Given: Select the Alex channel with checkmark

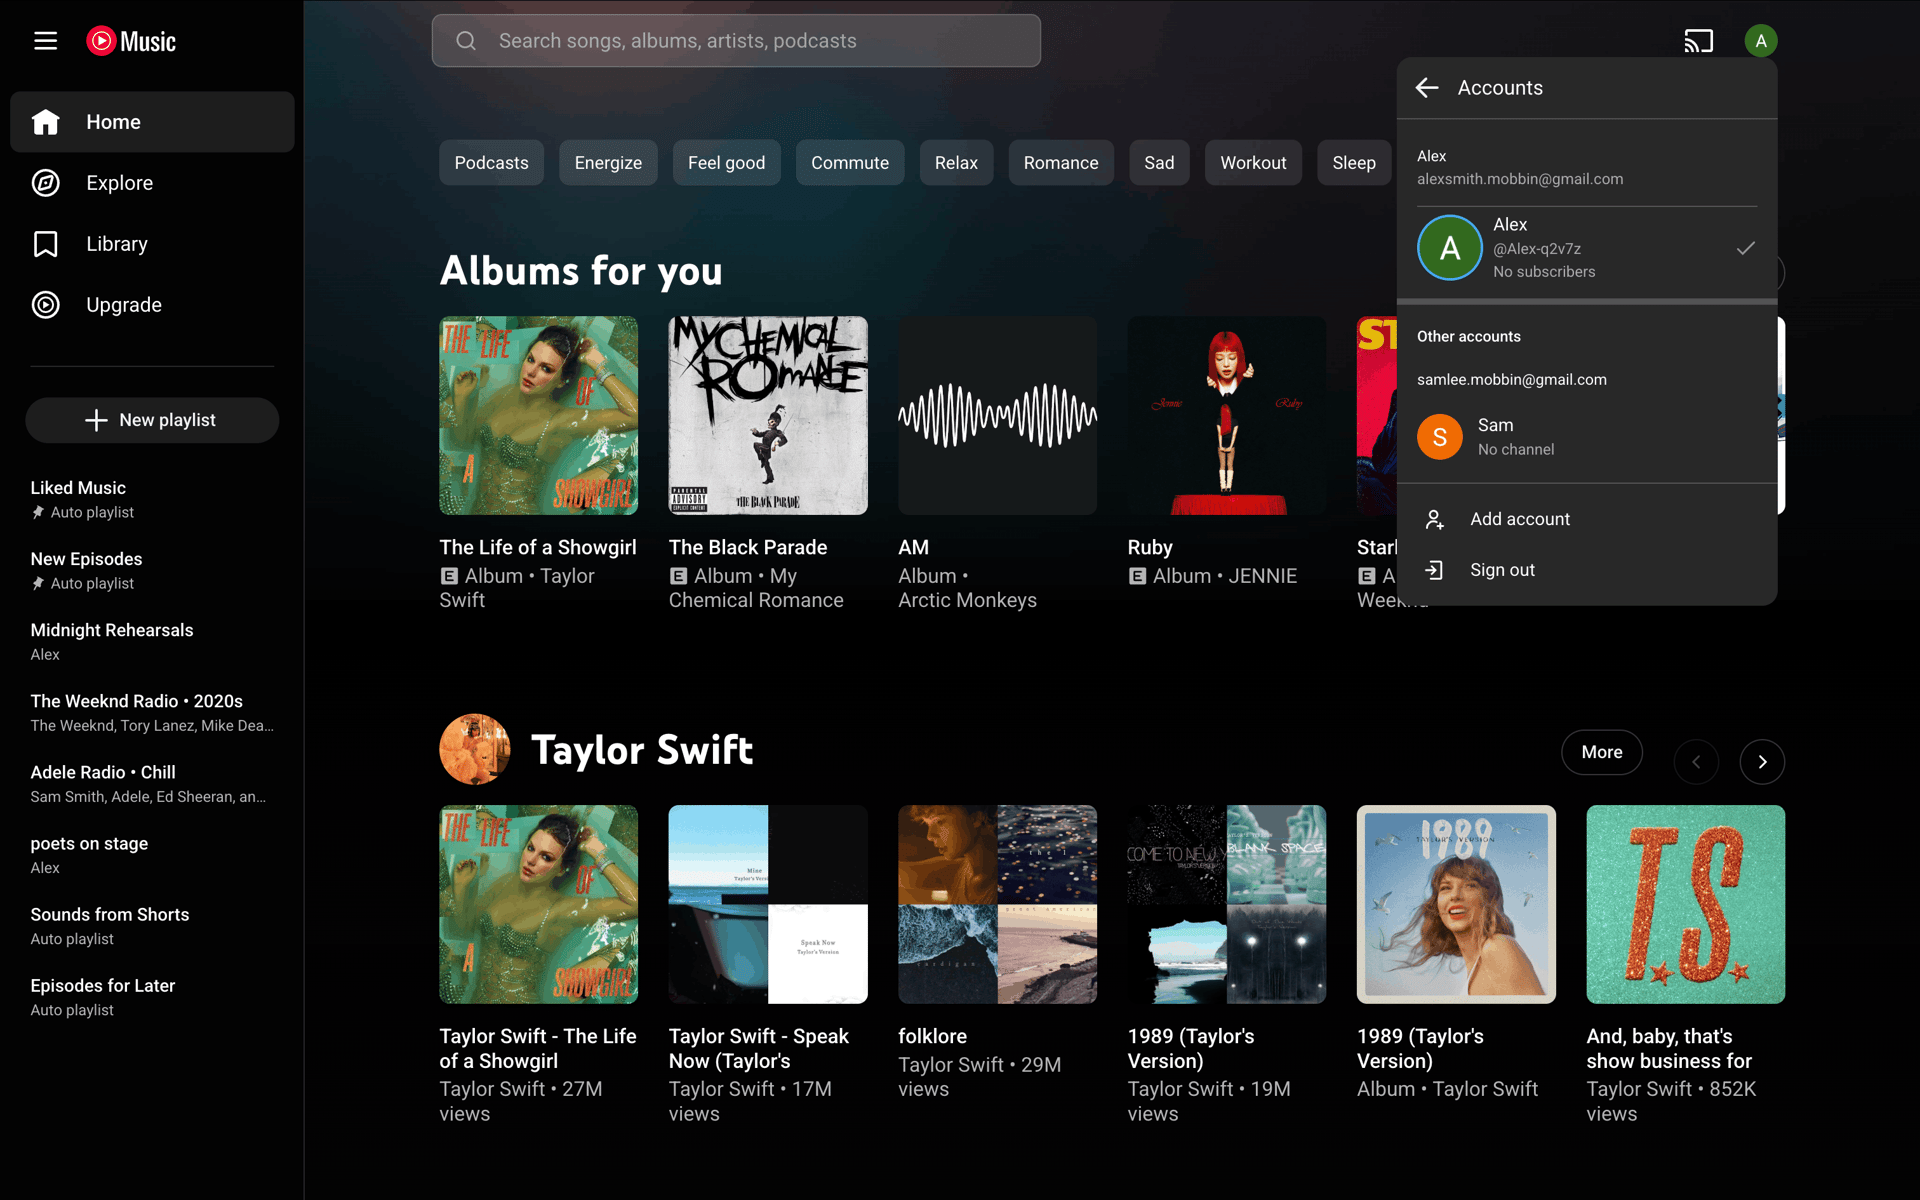Looking at the screenshot, I should [x=1587, y=248].
